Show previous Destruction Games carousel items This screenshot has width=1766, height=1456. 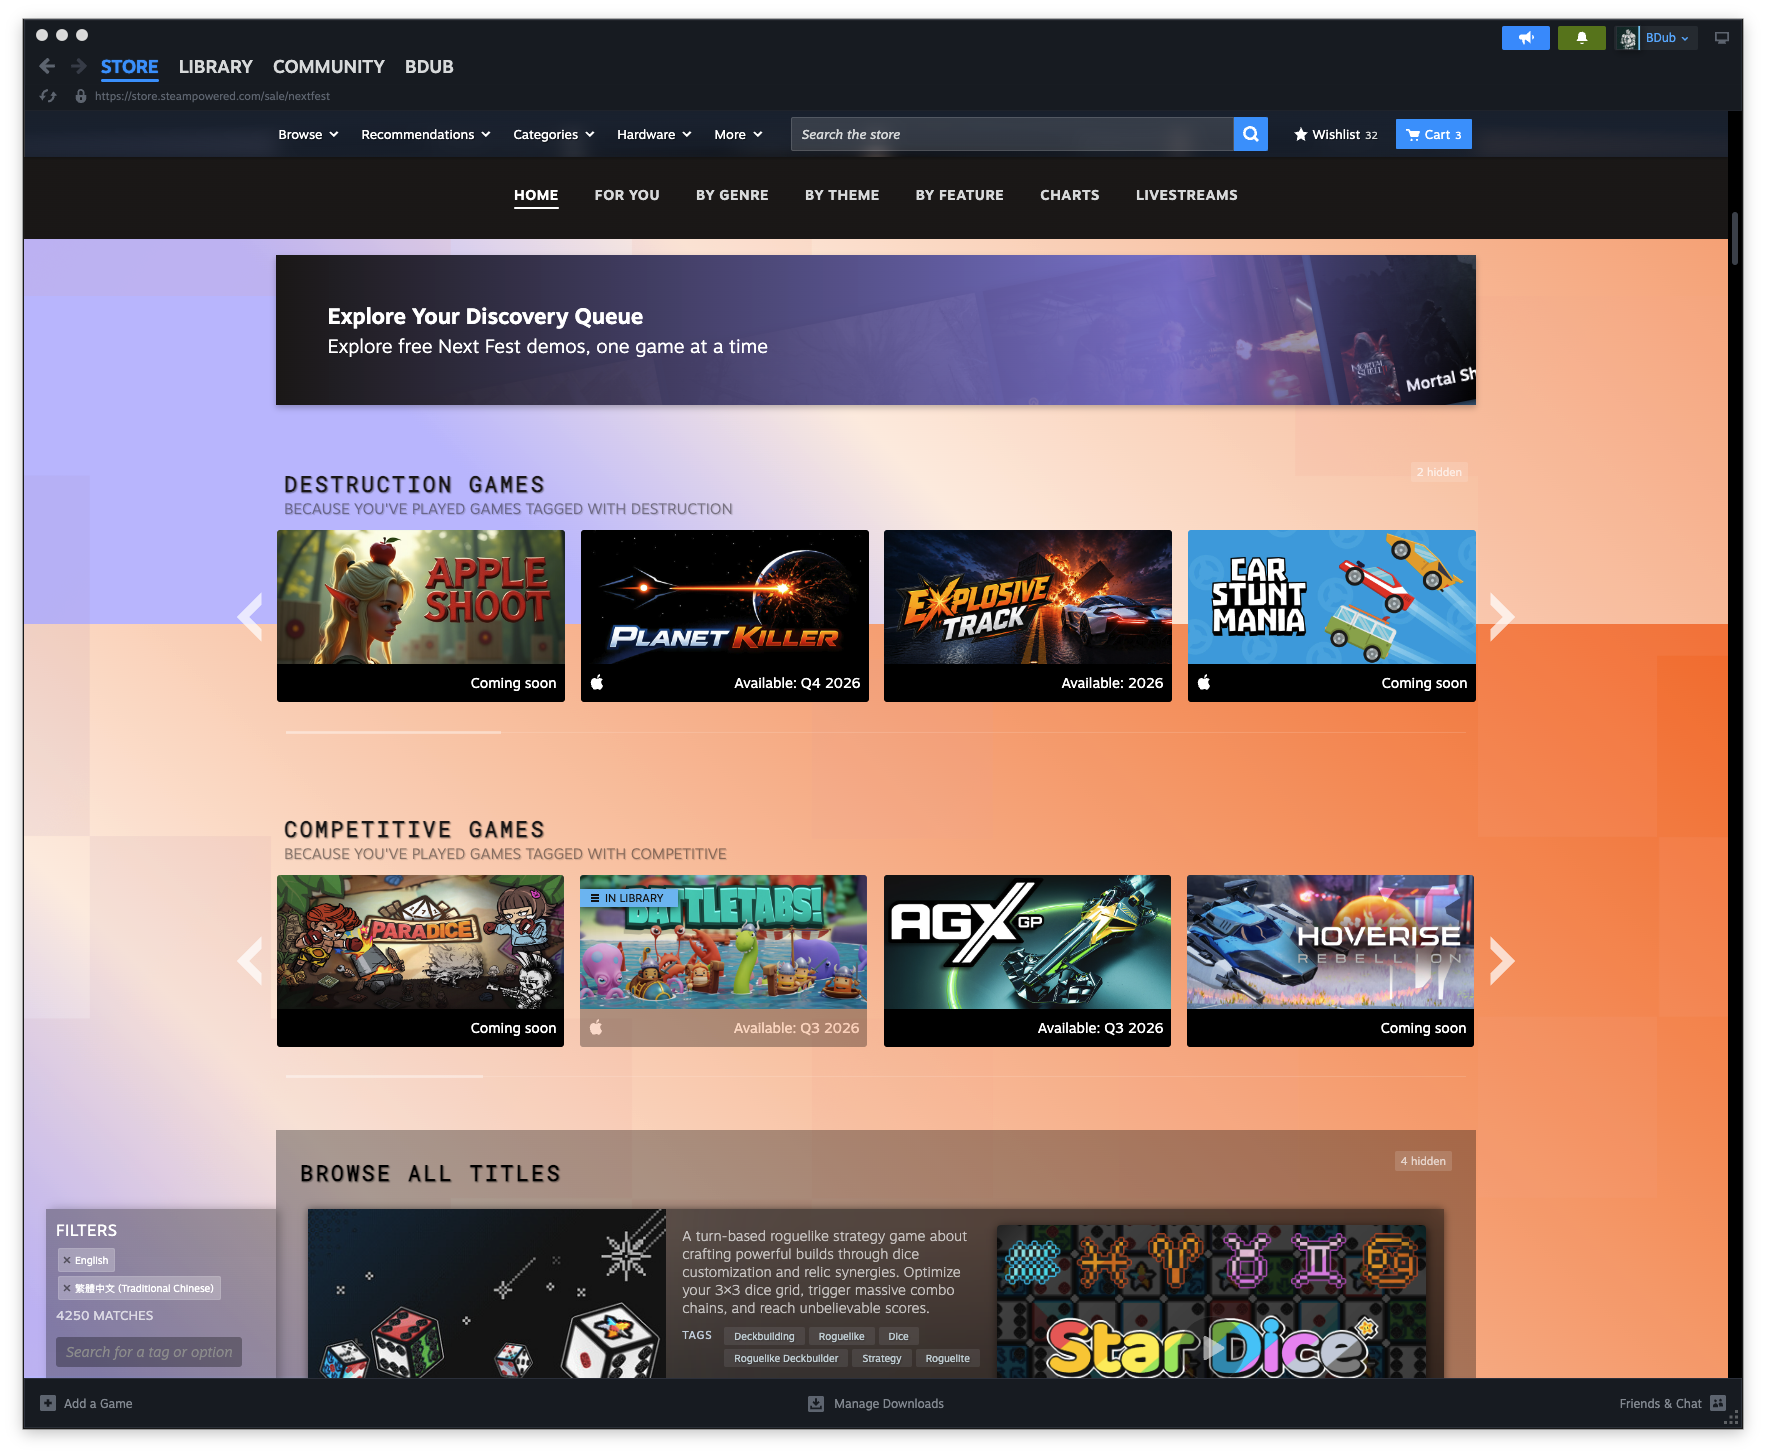[x=250, y=616]
